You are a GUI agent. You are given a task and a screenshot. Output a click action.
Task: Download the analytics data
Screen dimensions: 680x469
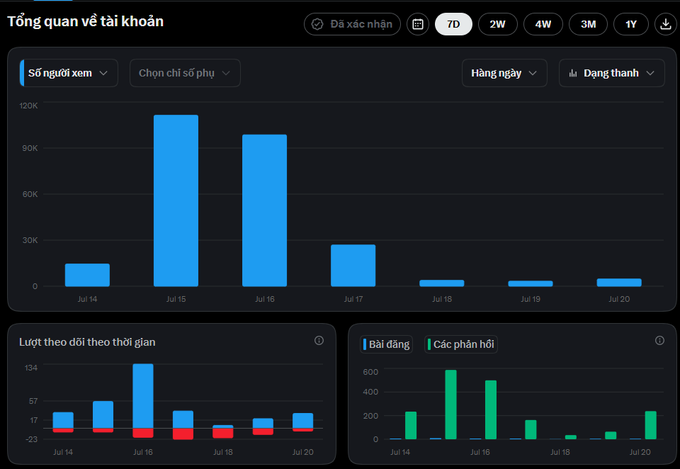(x=665, y=24)
